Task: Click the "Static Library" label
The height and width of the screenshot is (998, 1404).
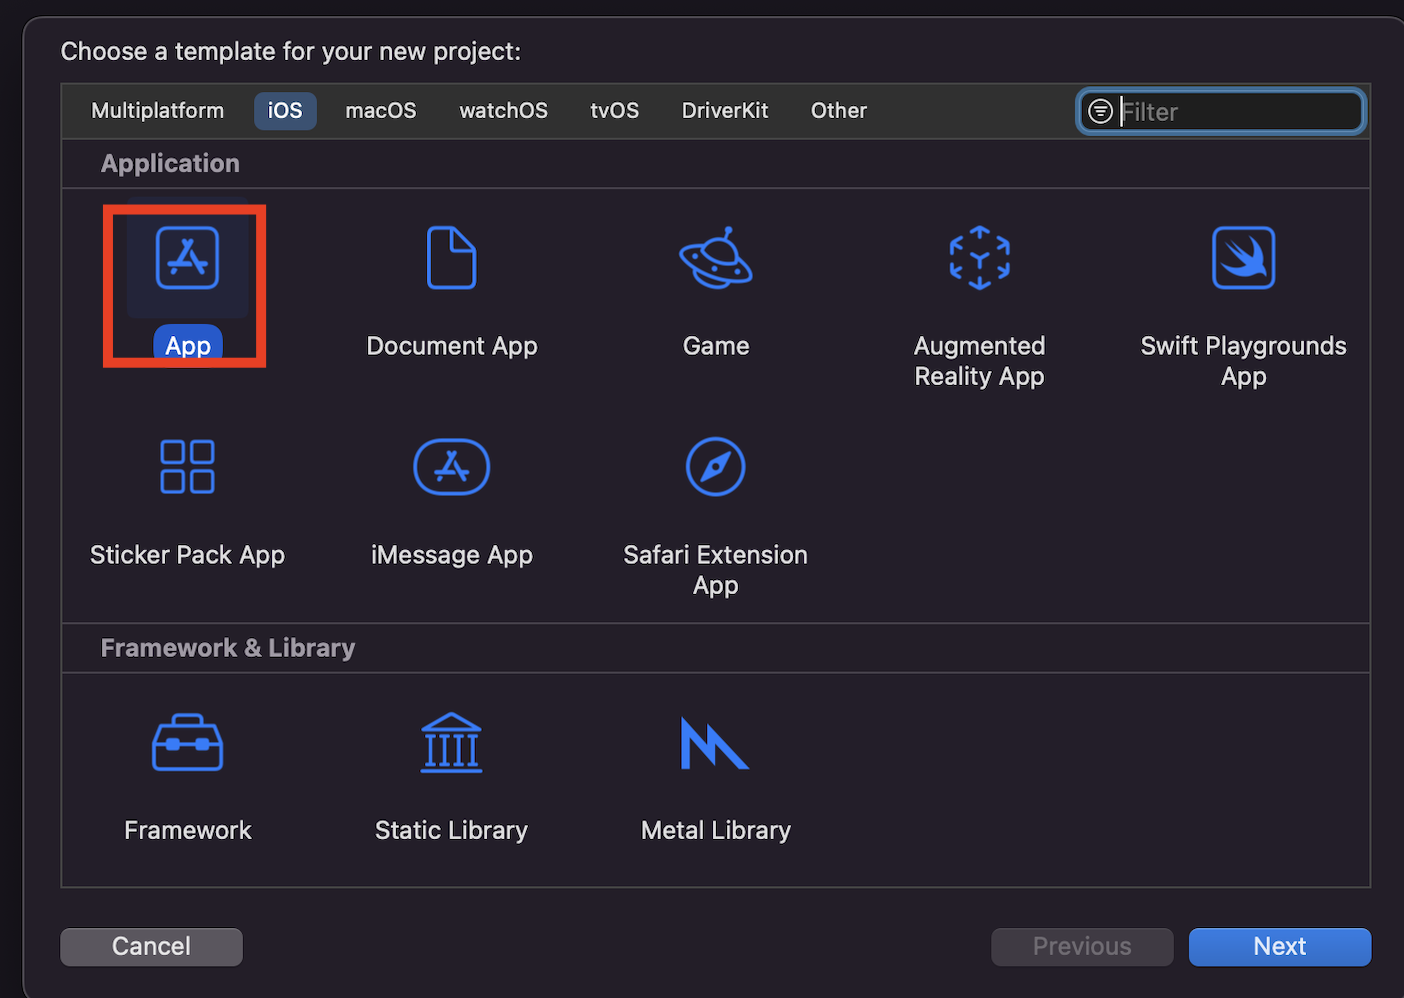Action: click(x=451, y=830)
